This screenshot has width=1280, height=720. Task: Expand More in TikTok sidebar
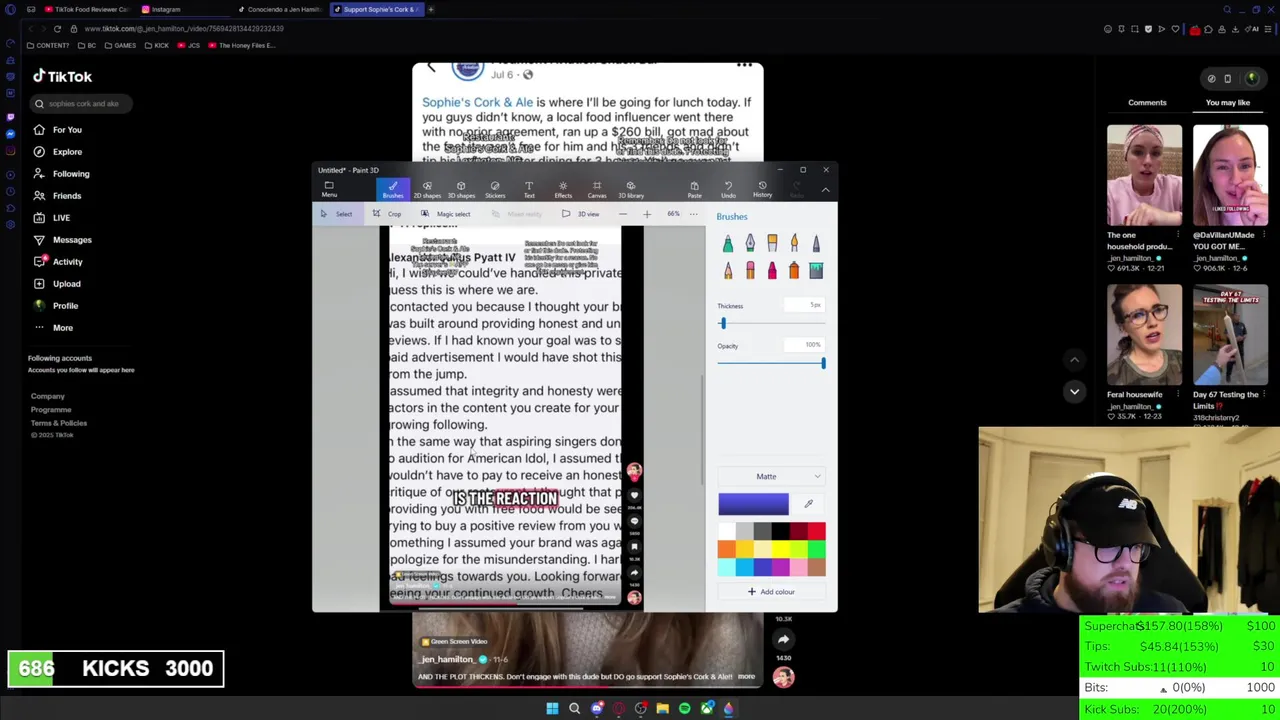[x=53, y=327]
